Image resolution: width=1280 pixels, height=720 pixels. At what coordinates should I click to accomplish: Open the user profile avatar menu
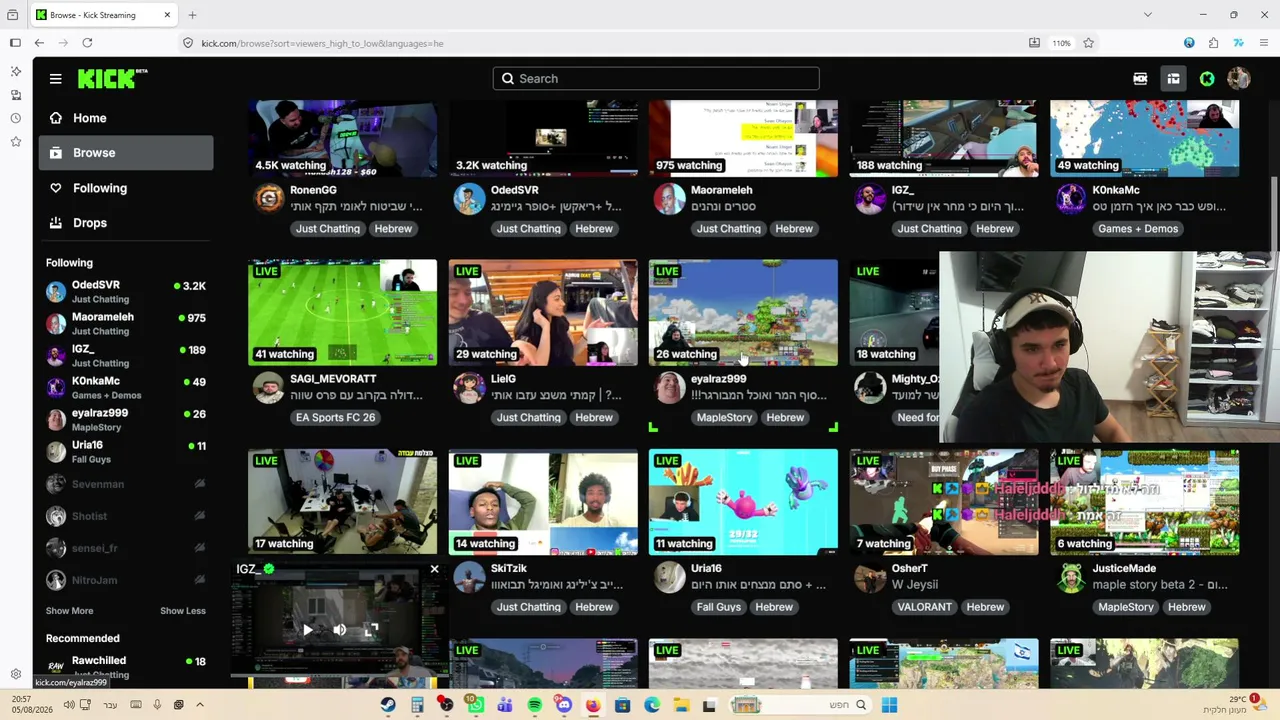(1238, 79)
